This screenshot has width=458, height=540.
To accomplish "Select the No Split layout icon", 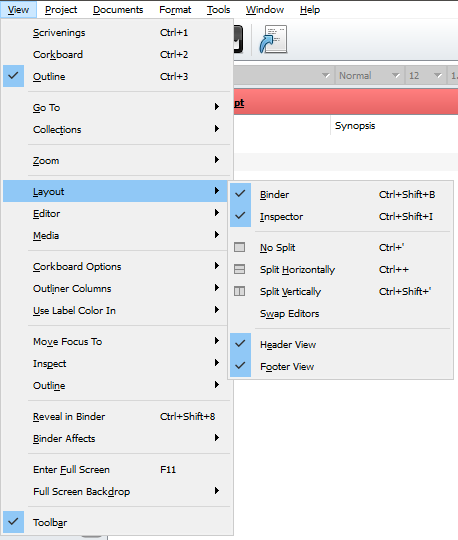I will [x=239, y=247].
